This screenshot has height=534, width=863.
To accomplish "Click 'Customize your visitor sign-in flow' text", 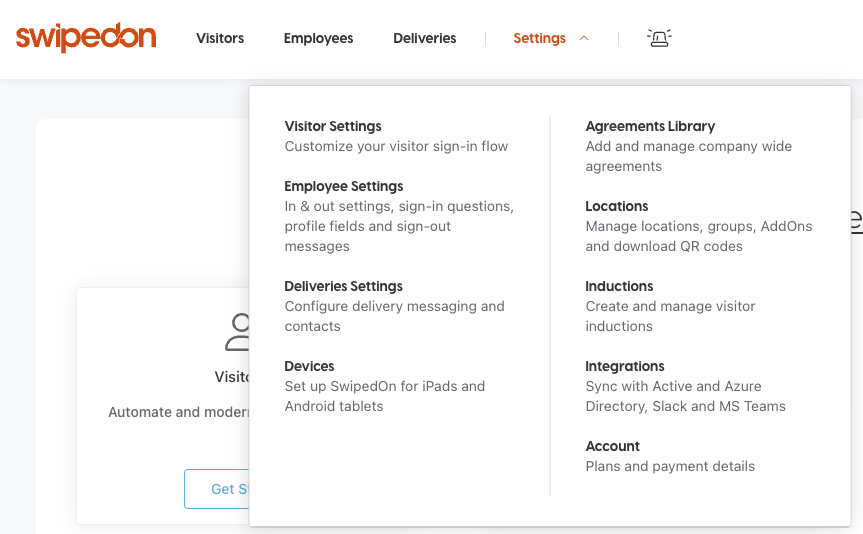I will [x=396, y=146].
